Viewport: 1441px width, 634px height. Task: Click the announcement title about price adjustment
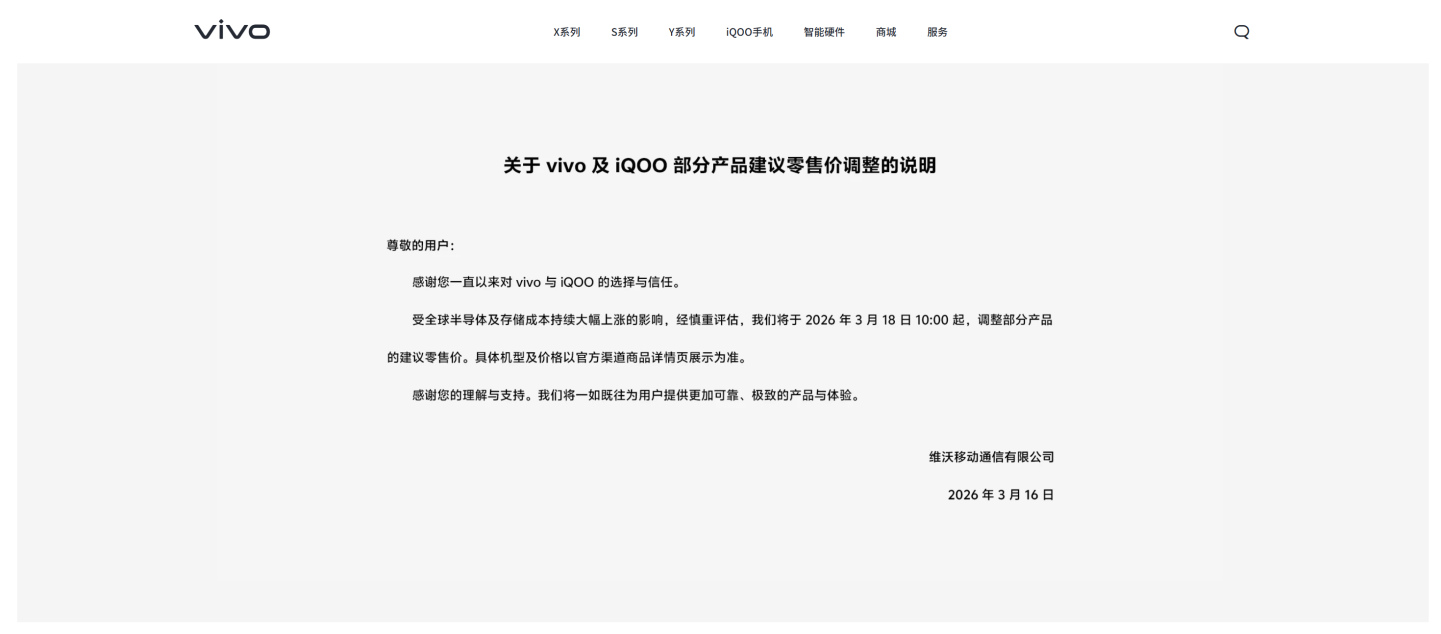719,167
